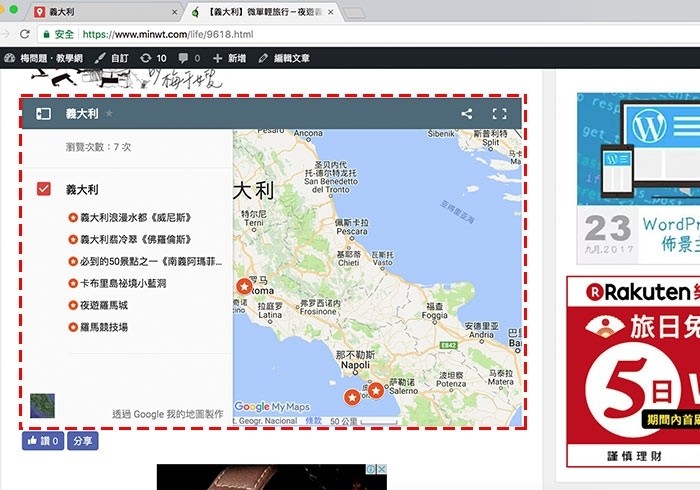Uncheck the 義大利 layer checkbox

pos(43,189)
